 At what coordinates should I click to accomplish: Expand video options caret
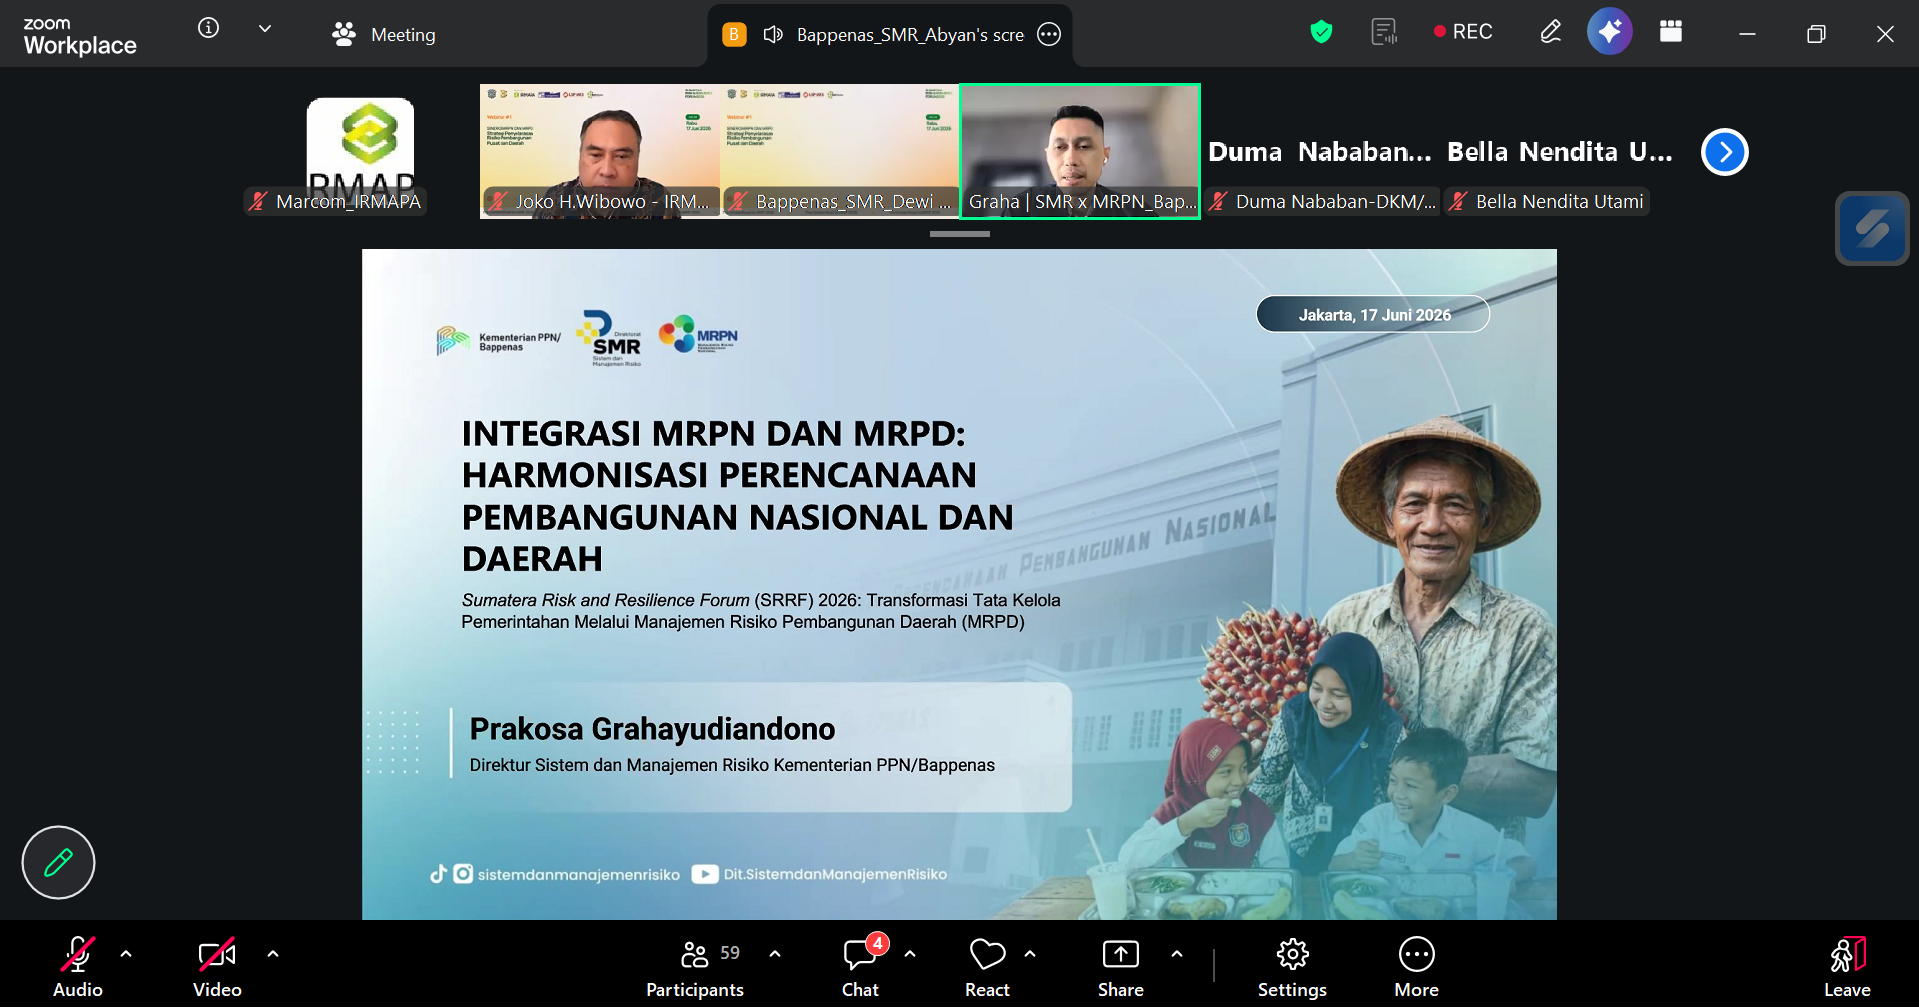pyautogui.click(x=273, y=954)
